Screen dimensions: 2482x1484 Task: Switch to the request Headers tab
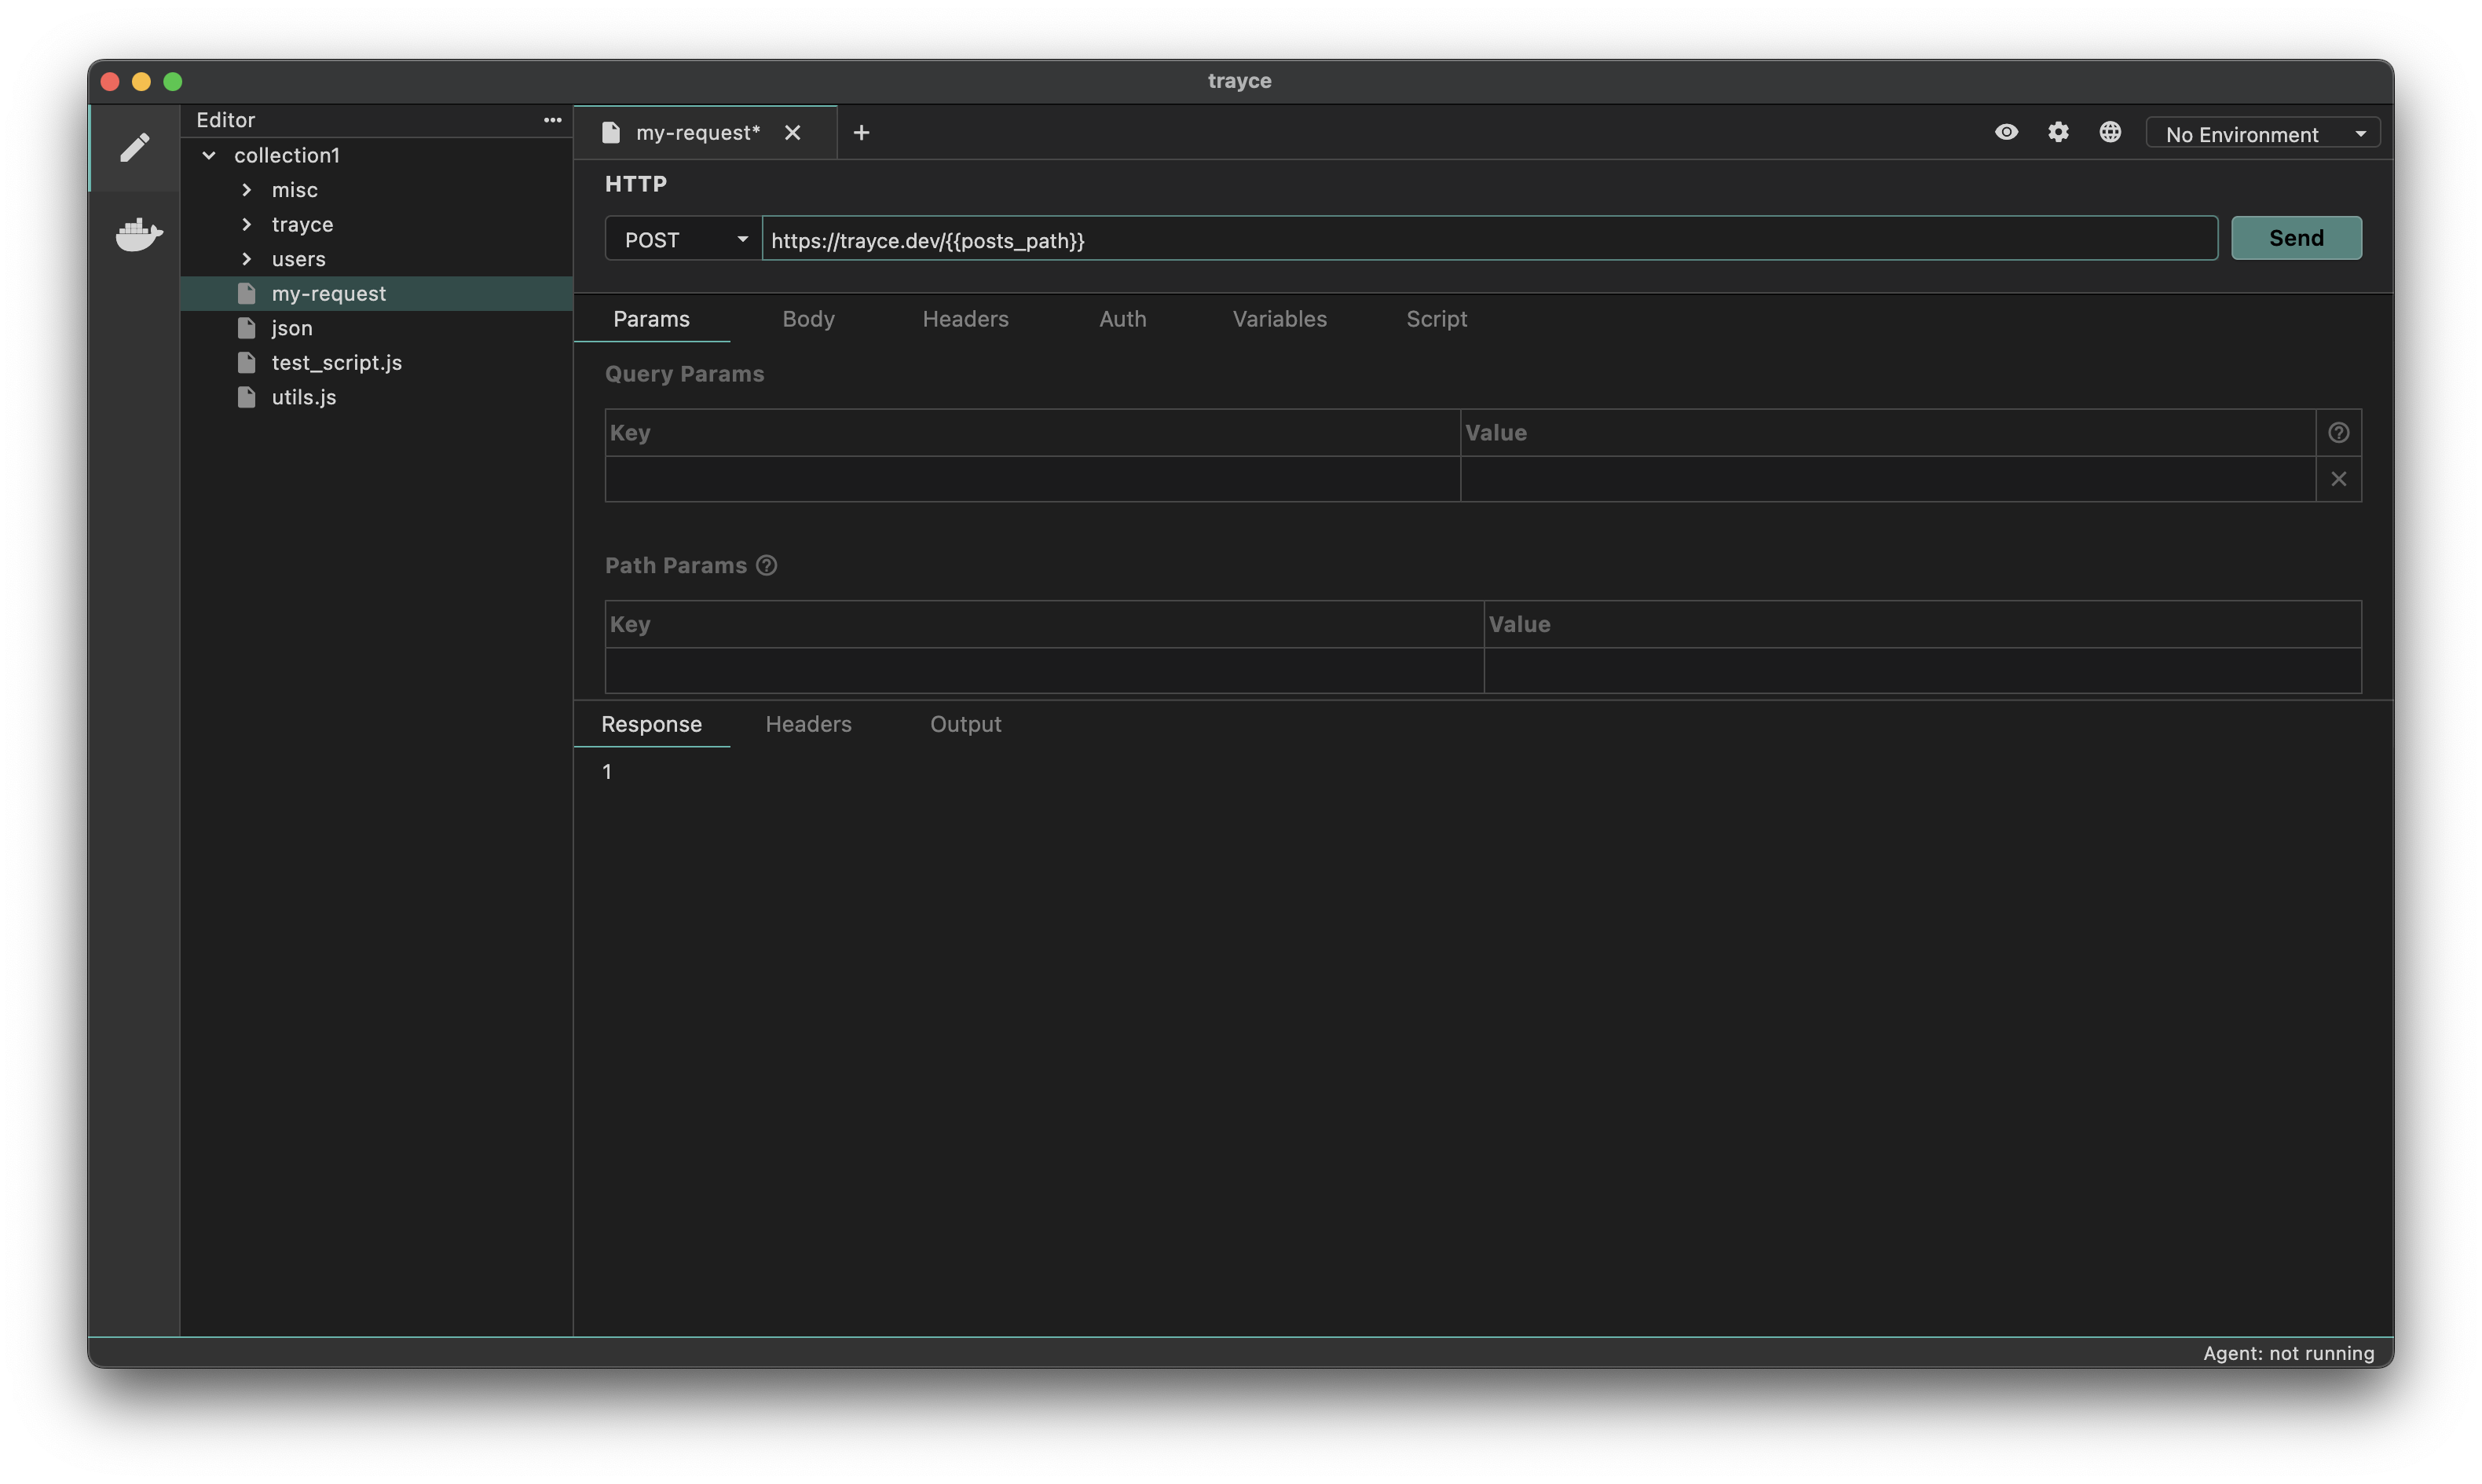pyautogui.click(x=965, y=319)
